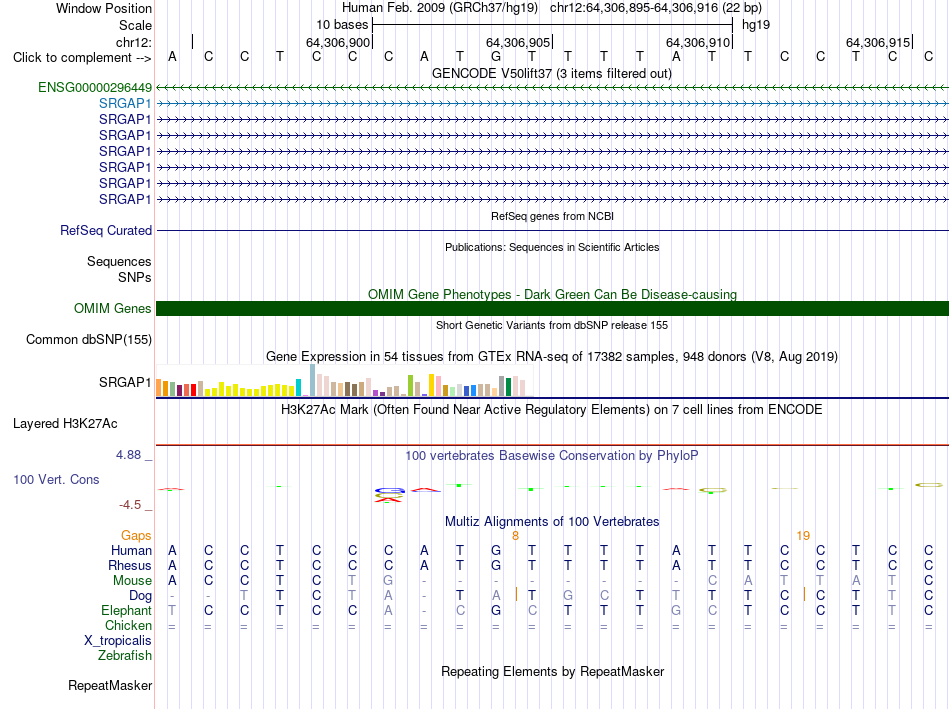
Task: Click the '100 vertebrates Basewise Conservation by PhyloP' title
Action: click(552, 456)
